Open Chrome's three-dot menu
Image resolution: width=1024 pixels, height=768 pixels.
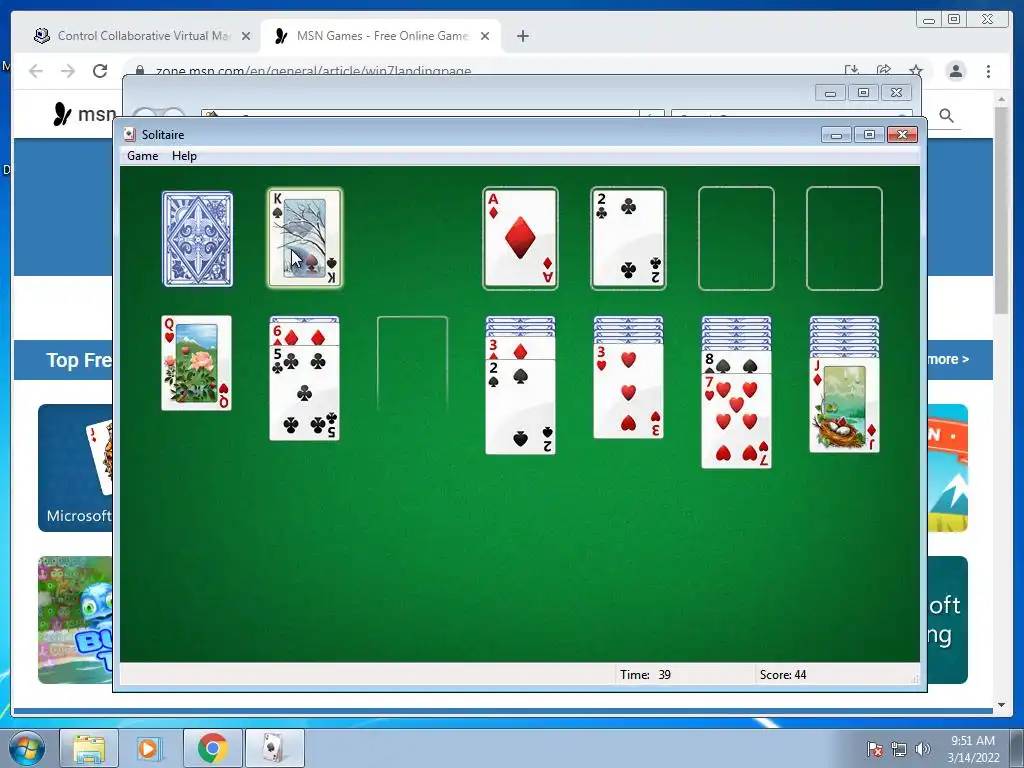point(989,71)
